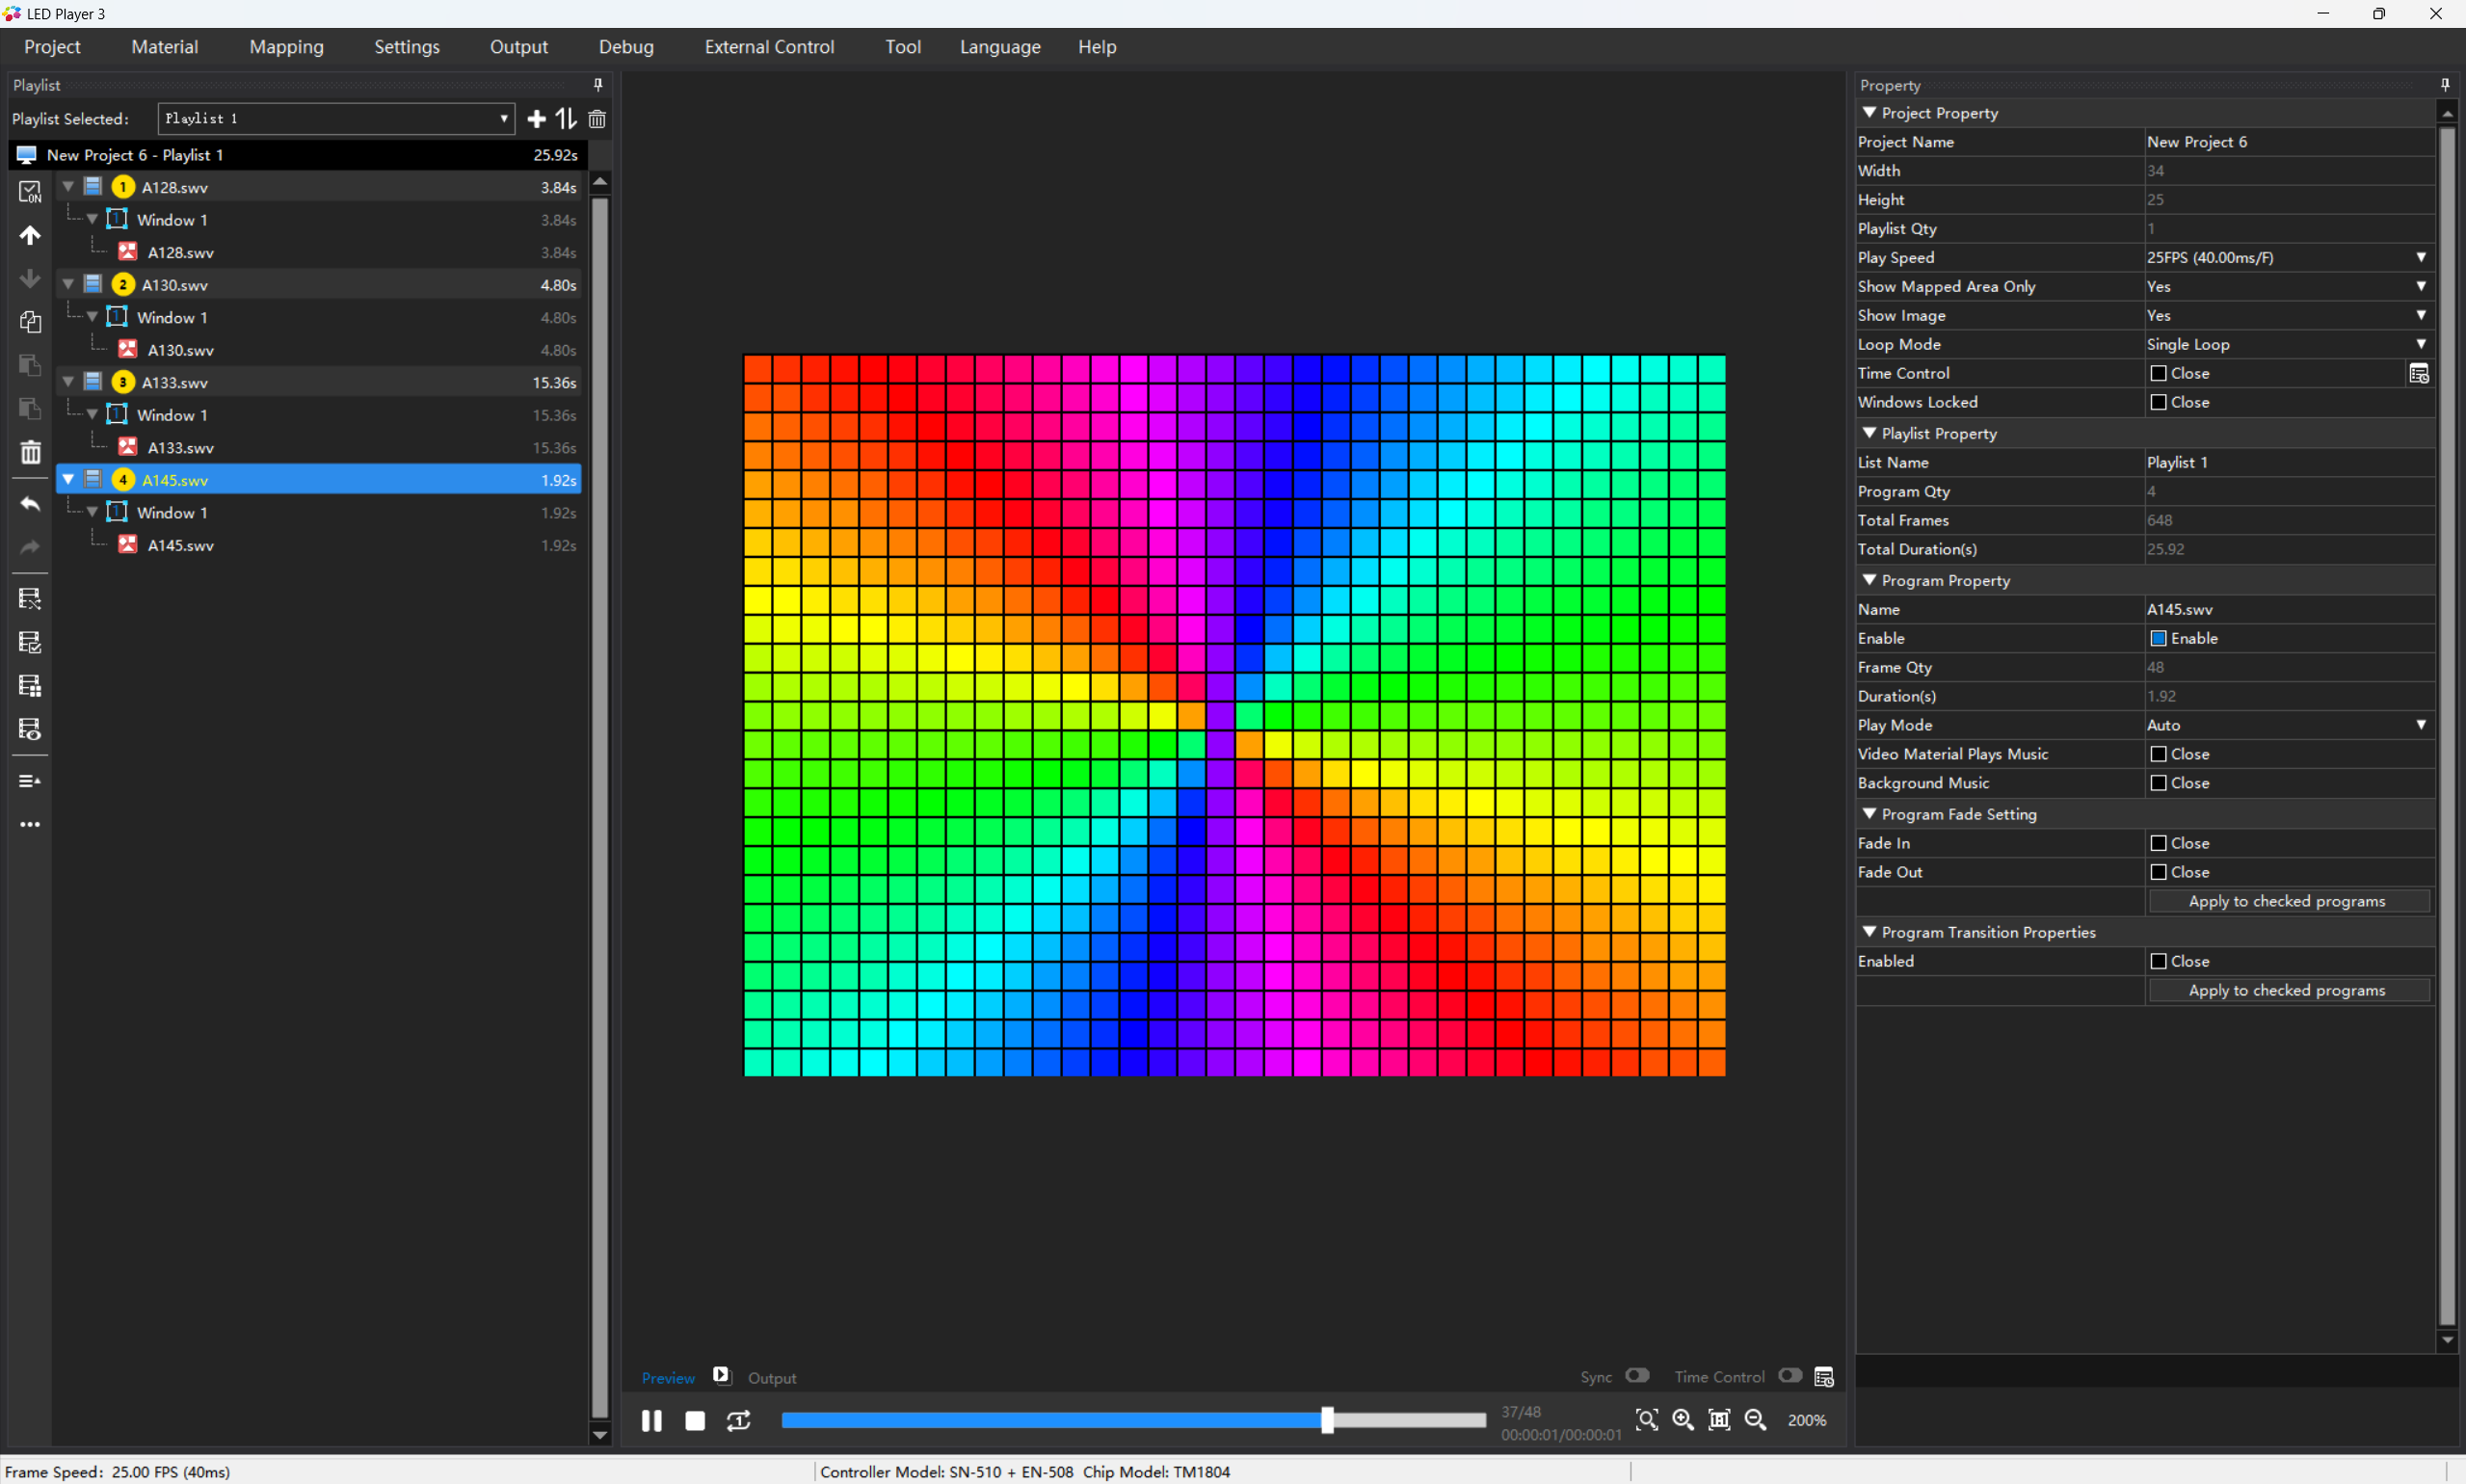Click the film strip icon with checkmark
2466x1484 pixels.
(30, 642)
